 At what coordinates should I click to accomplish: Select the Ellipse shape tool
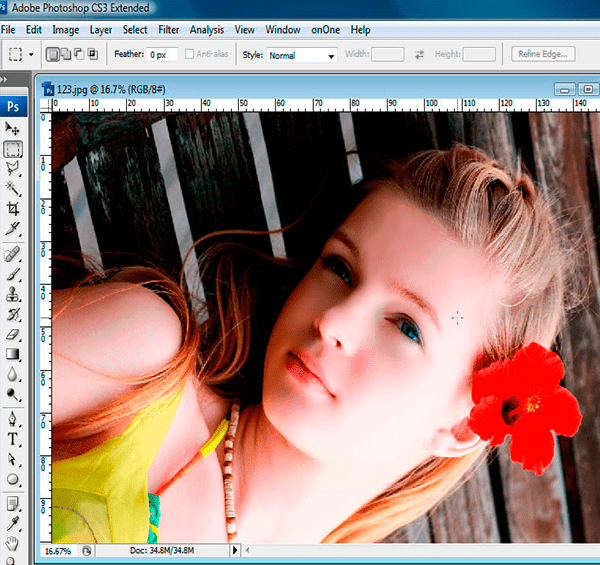[12, 479]
